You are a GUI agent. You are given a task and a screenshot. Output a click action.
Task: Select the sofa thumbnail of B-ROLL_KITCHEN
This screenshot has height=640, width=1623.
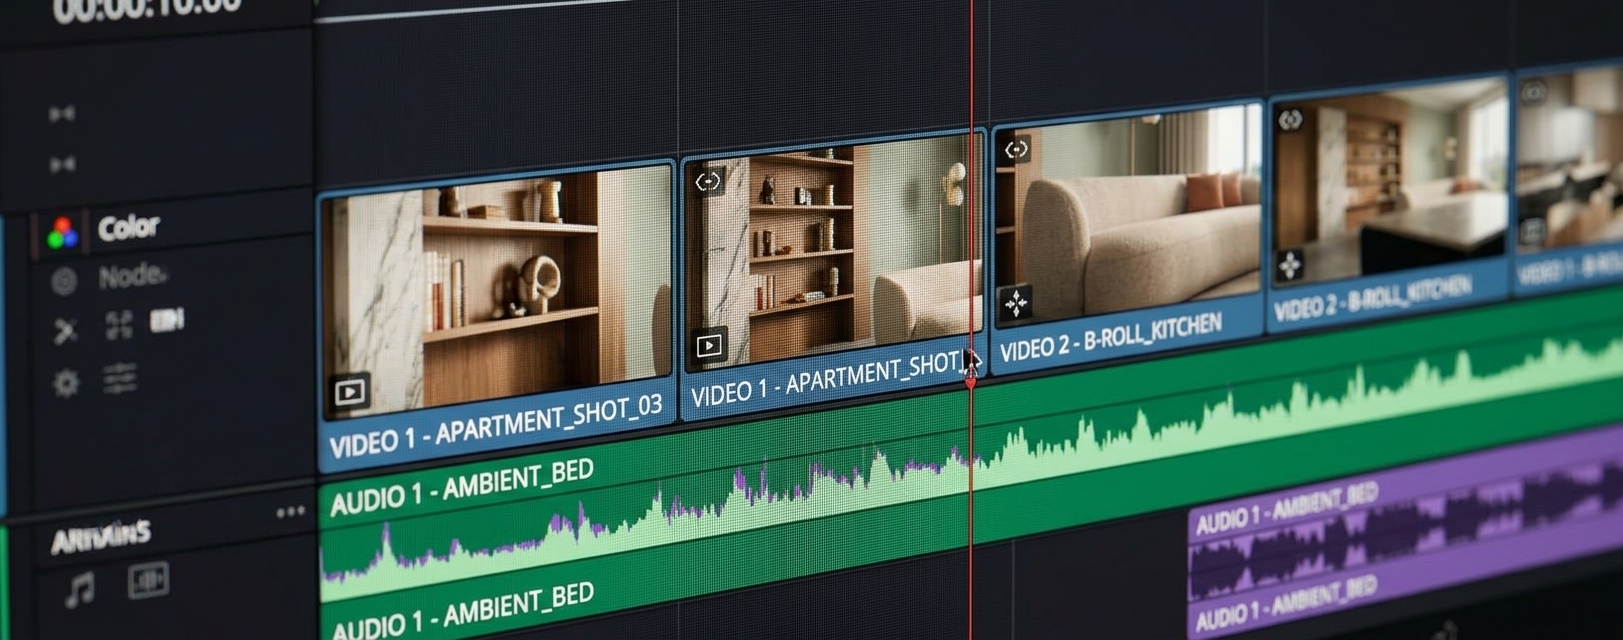(x=1129, y=214)
